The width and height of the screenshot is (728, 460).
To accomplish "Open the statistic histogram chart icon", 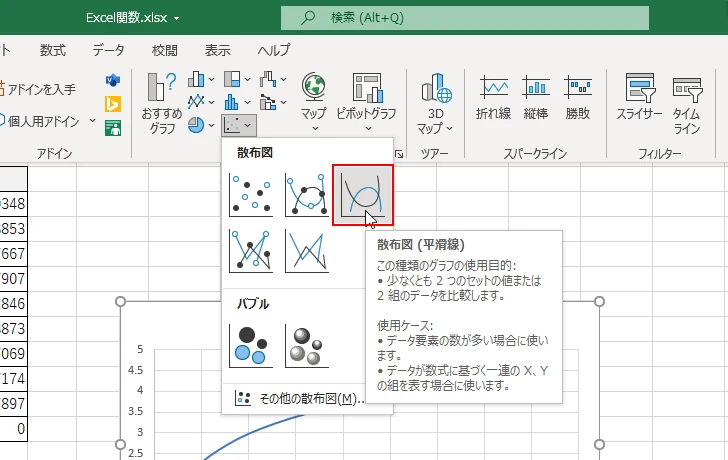I will point(232,102).
